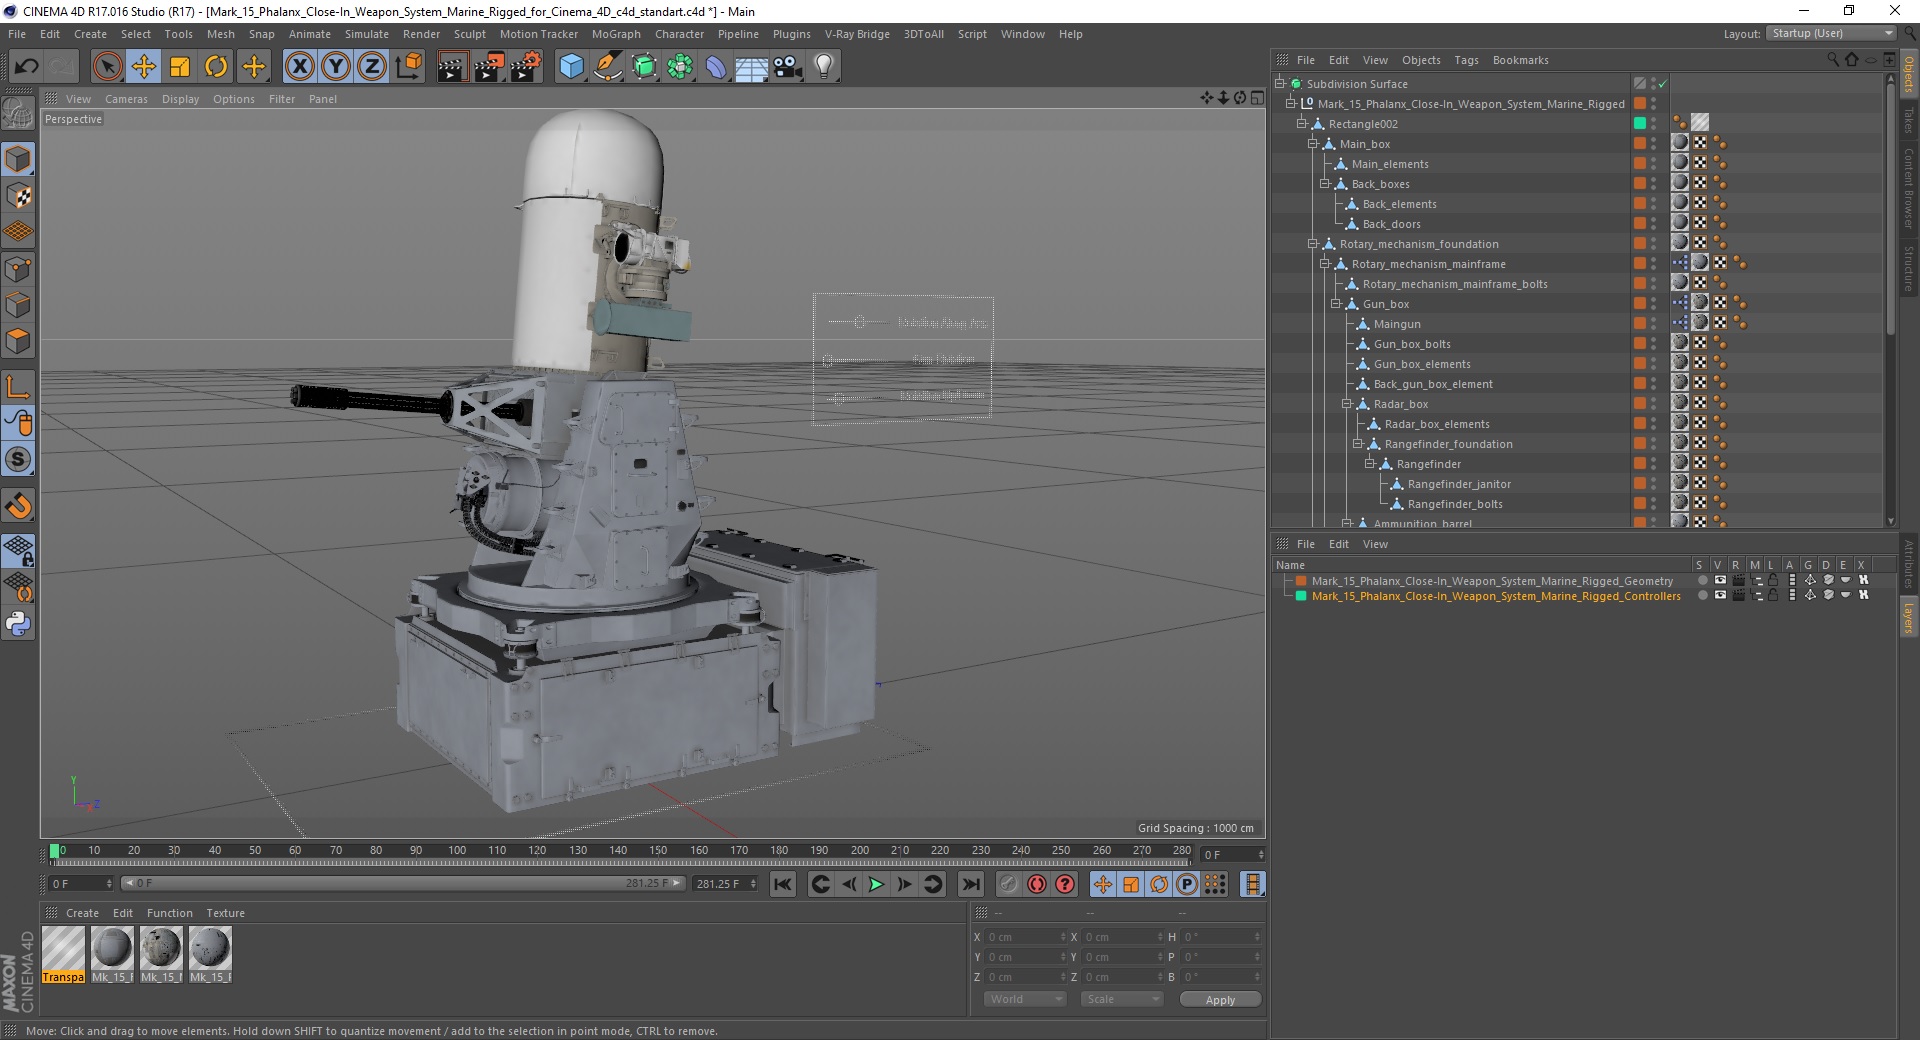The height and width of the screenshot is (1040, 1920).
Task: Open Object Manager Tags menu
Action: pos(1466,60)
